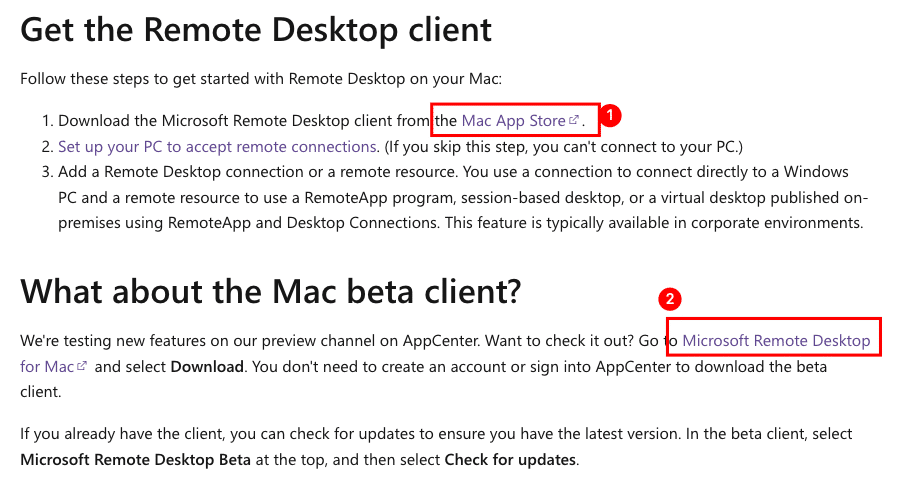Screen dimensions: 904x497
Task: Click bold Microsoft Remote Desktop Beta text
Action: [135, 460]
